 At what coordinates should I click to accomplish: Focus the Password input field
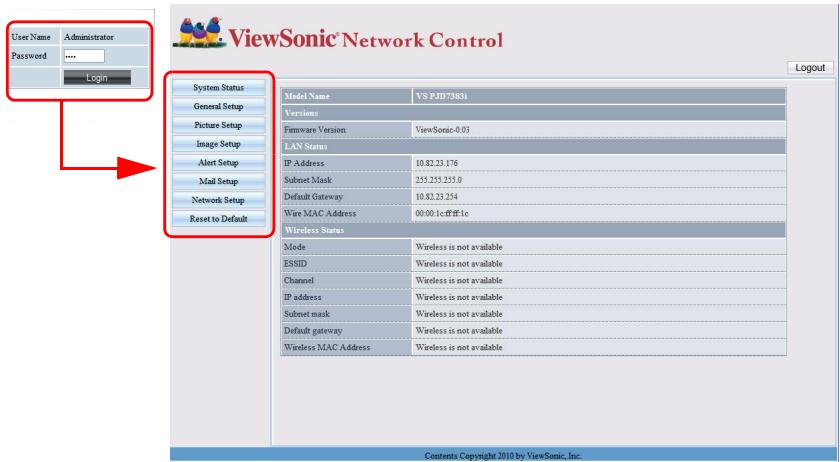[x=84, y=56]
